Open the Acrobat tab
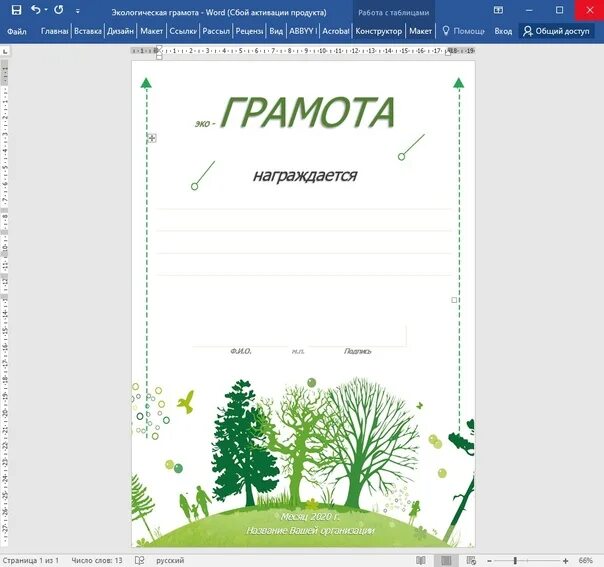 [x=336, y=31]
